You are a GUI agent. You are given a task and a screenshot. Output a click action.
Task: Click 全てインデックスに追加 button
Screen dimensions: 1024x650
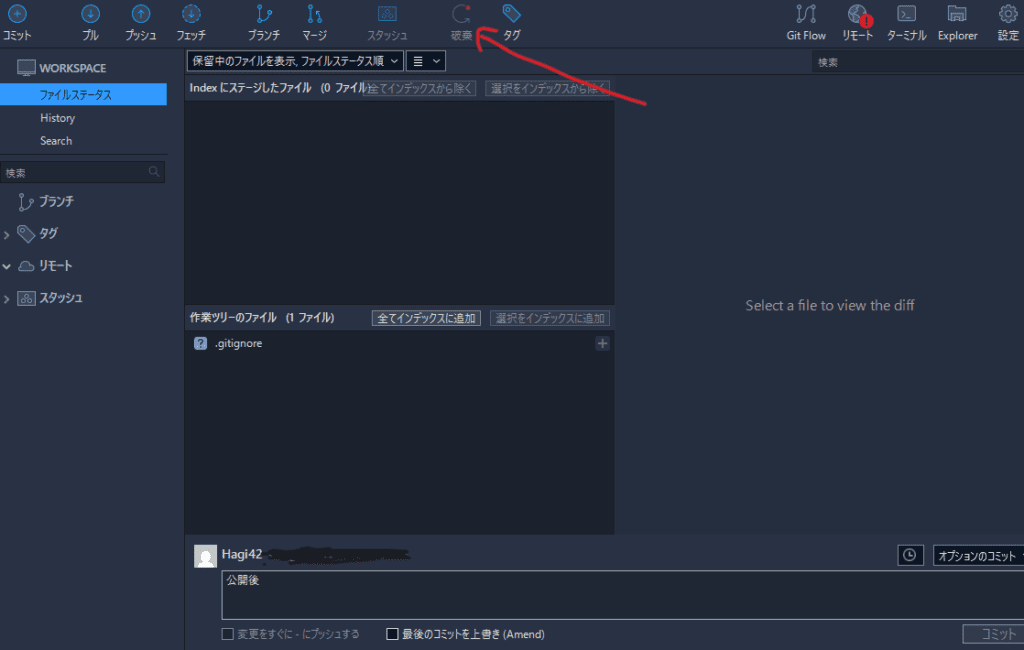(x=427, y=318)
